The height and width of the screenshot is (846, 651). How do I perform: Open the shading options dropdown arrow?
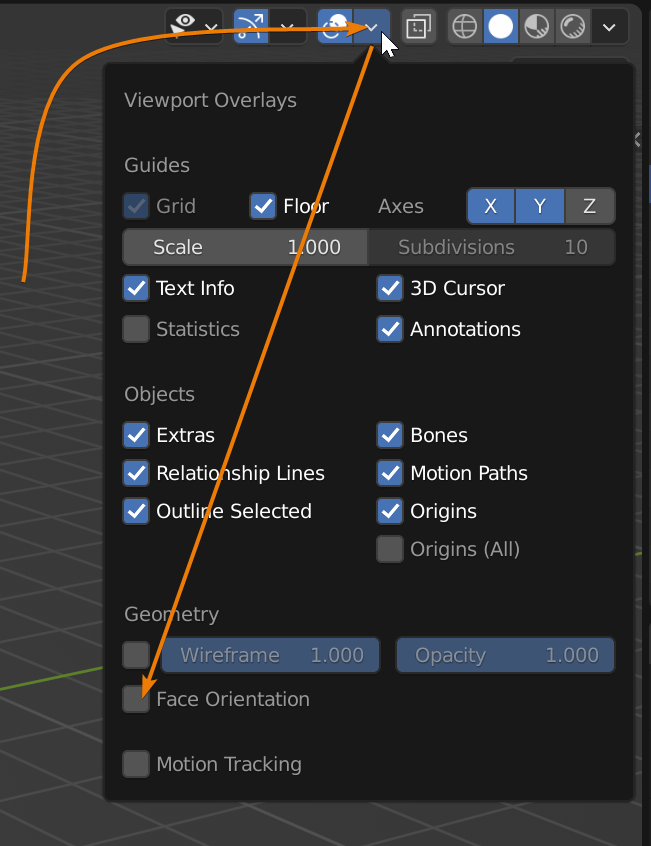609,26
